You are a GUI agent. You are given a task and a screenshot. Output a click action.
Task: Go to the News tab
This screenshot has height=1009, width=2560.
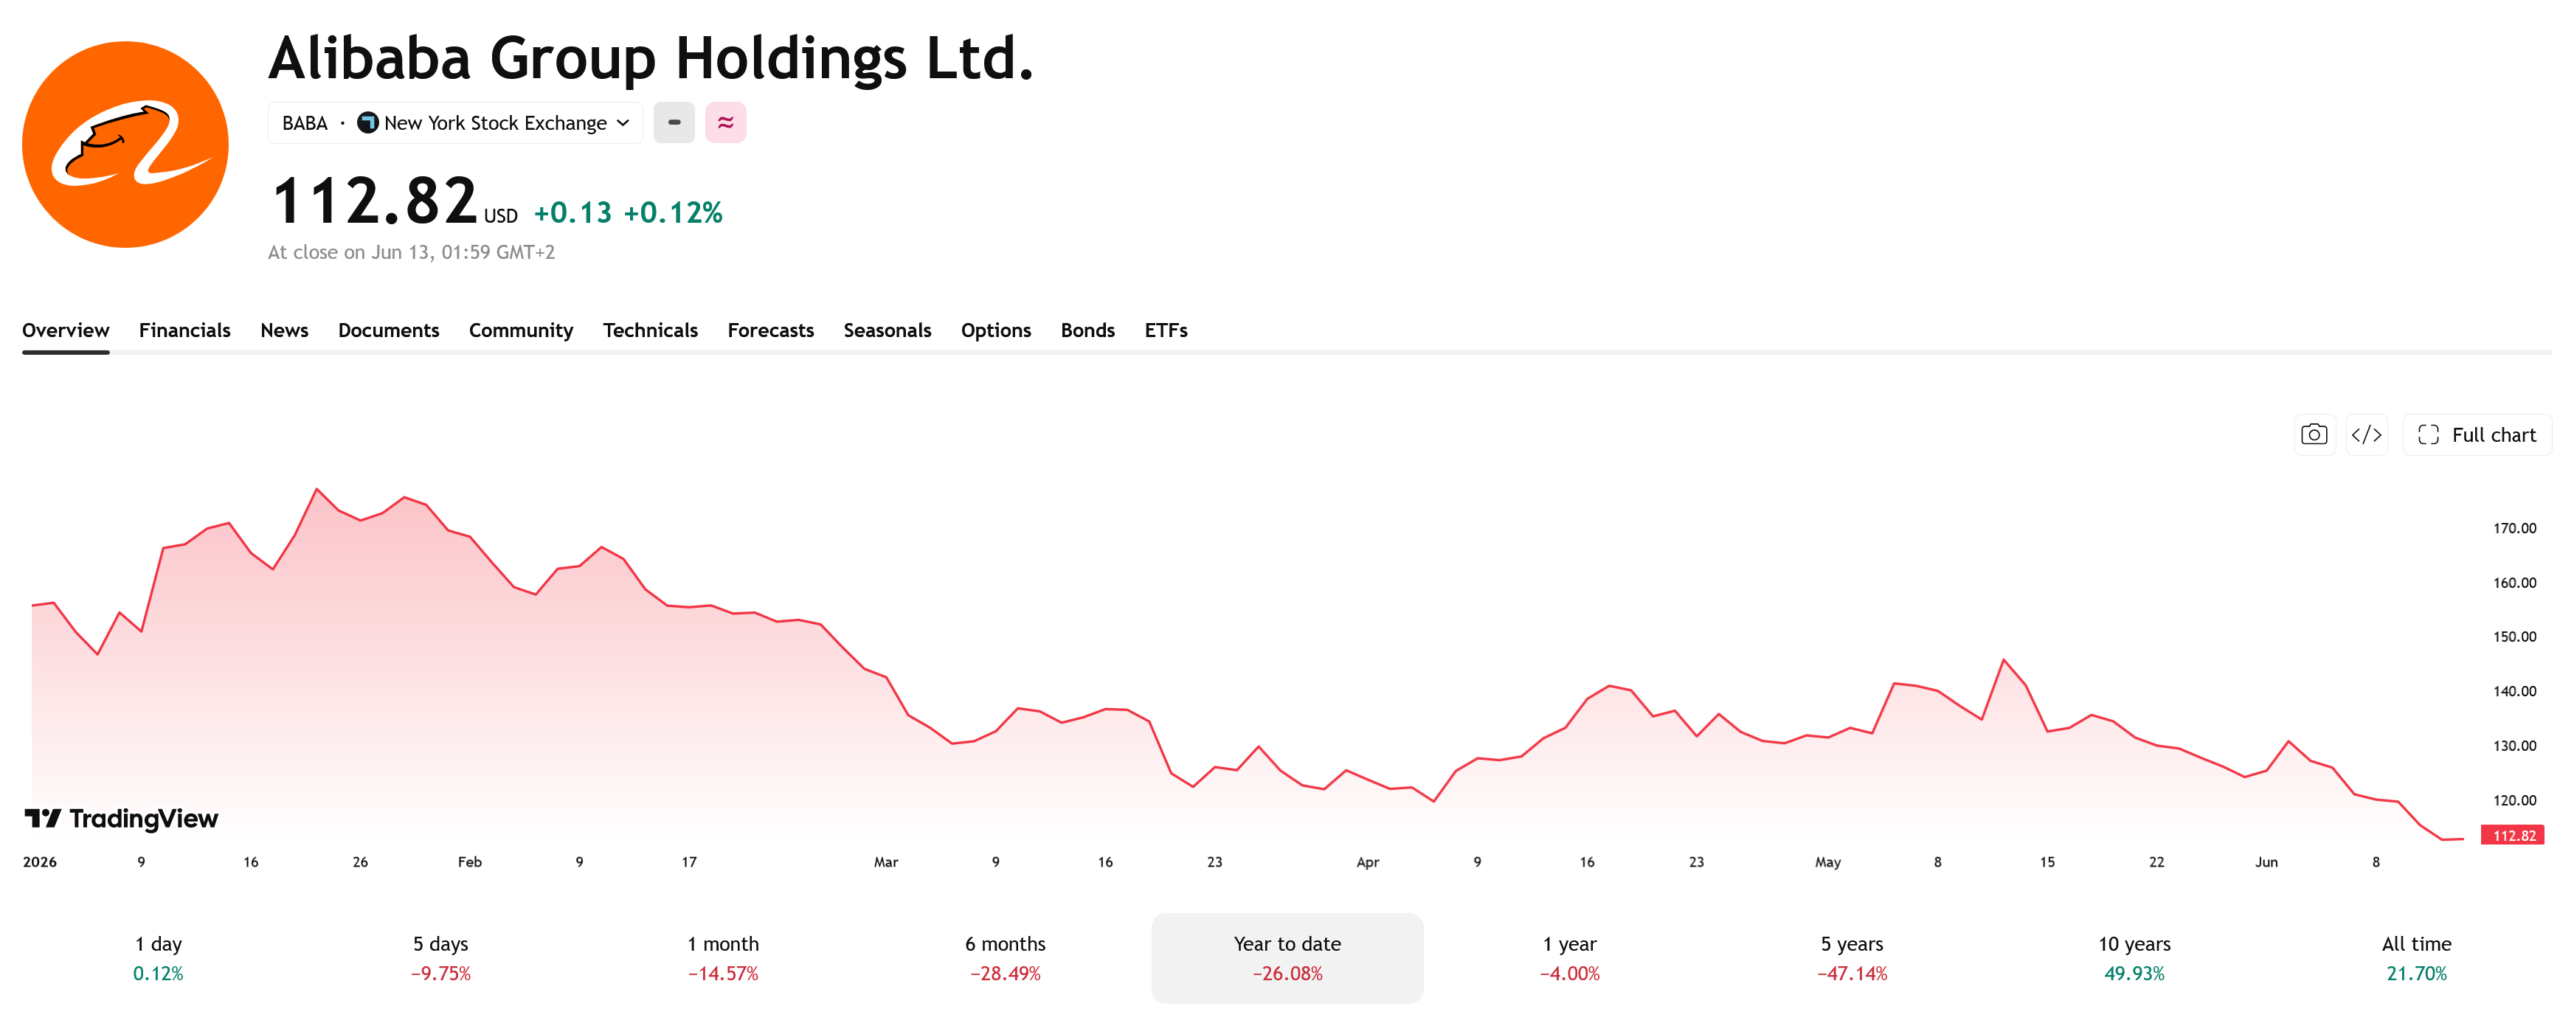click(284, 330)
